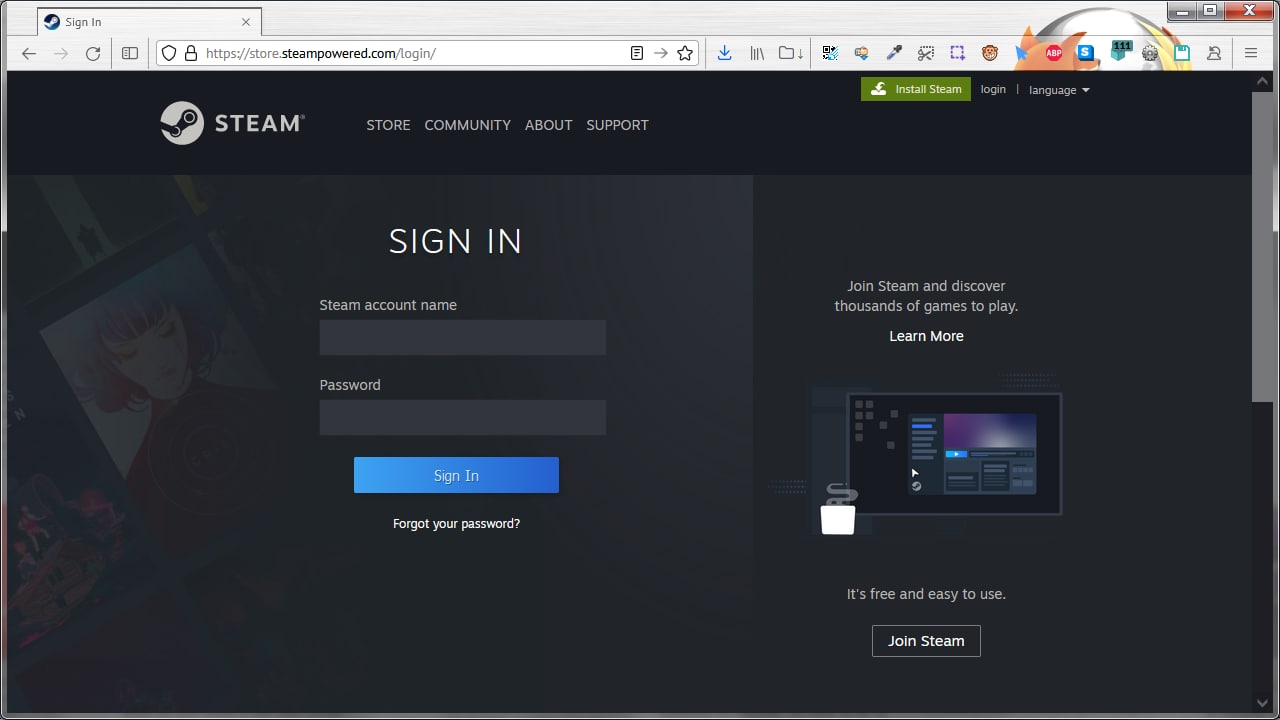1280x720 pixels.
Task: Open the language dropdown
Action: (x=1059, y=90)
